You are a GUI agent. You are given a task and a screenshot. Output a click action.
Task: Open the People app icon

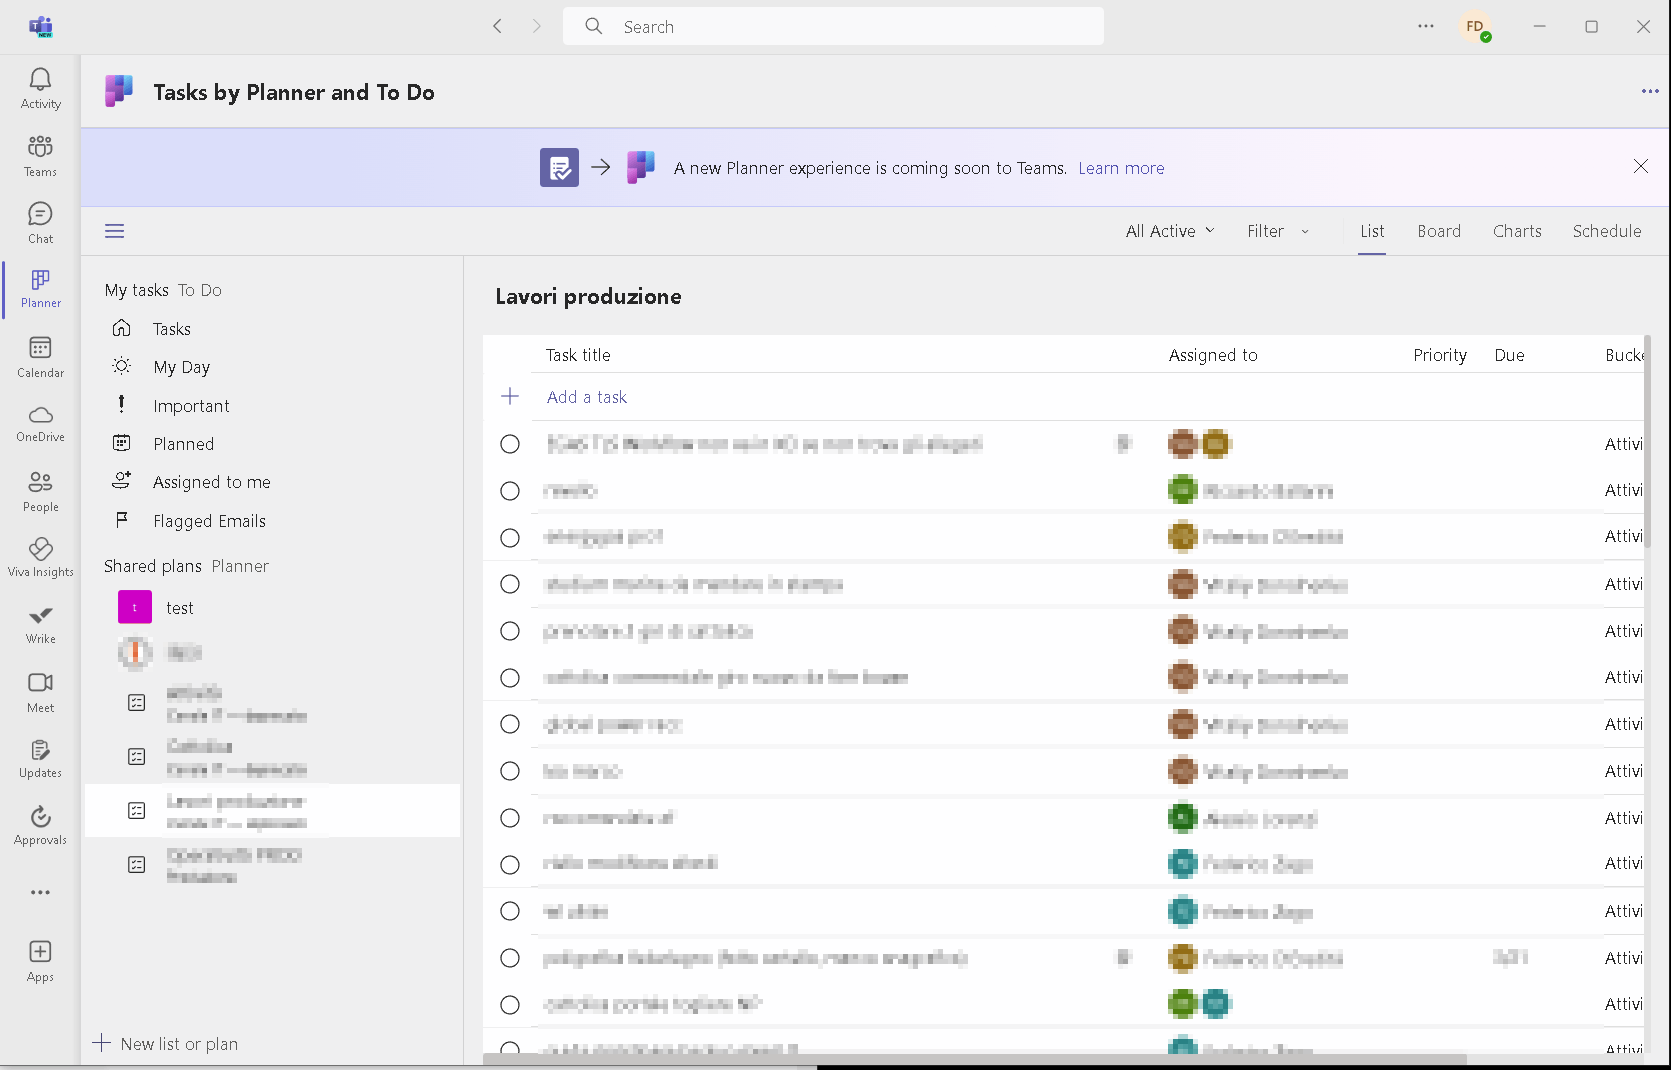coord(40,491)
